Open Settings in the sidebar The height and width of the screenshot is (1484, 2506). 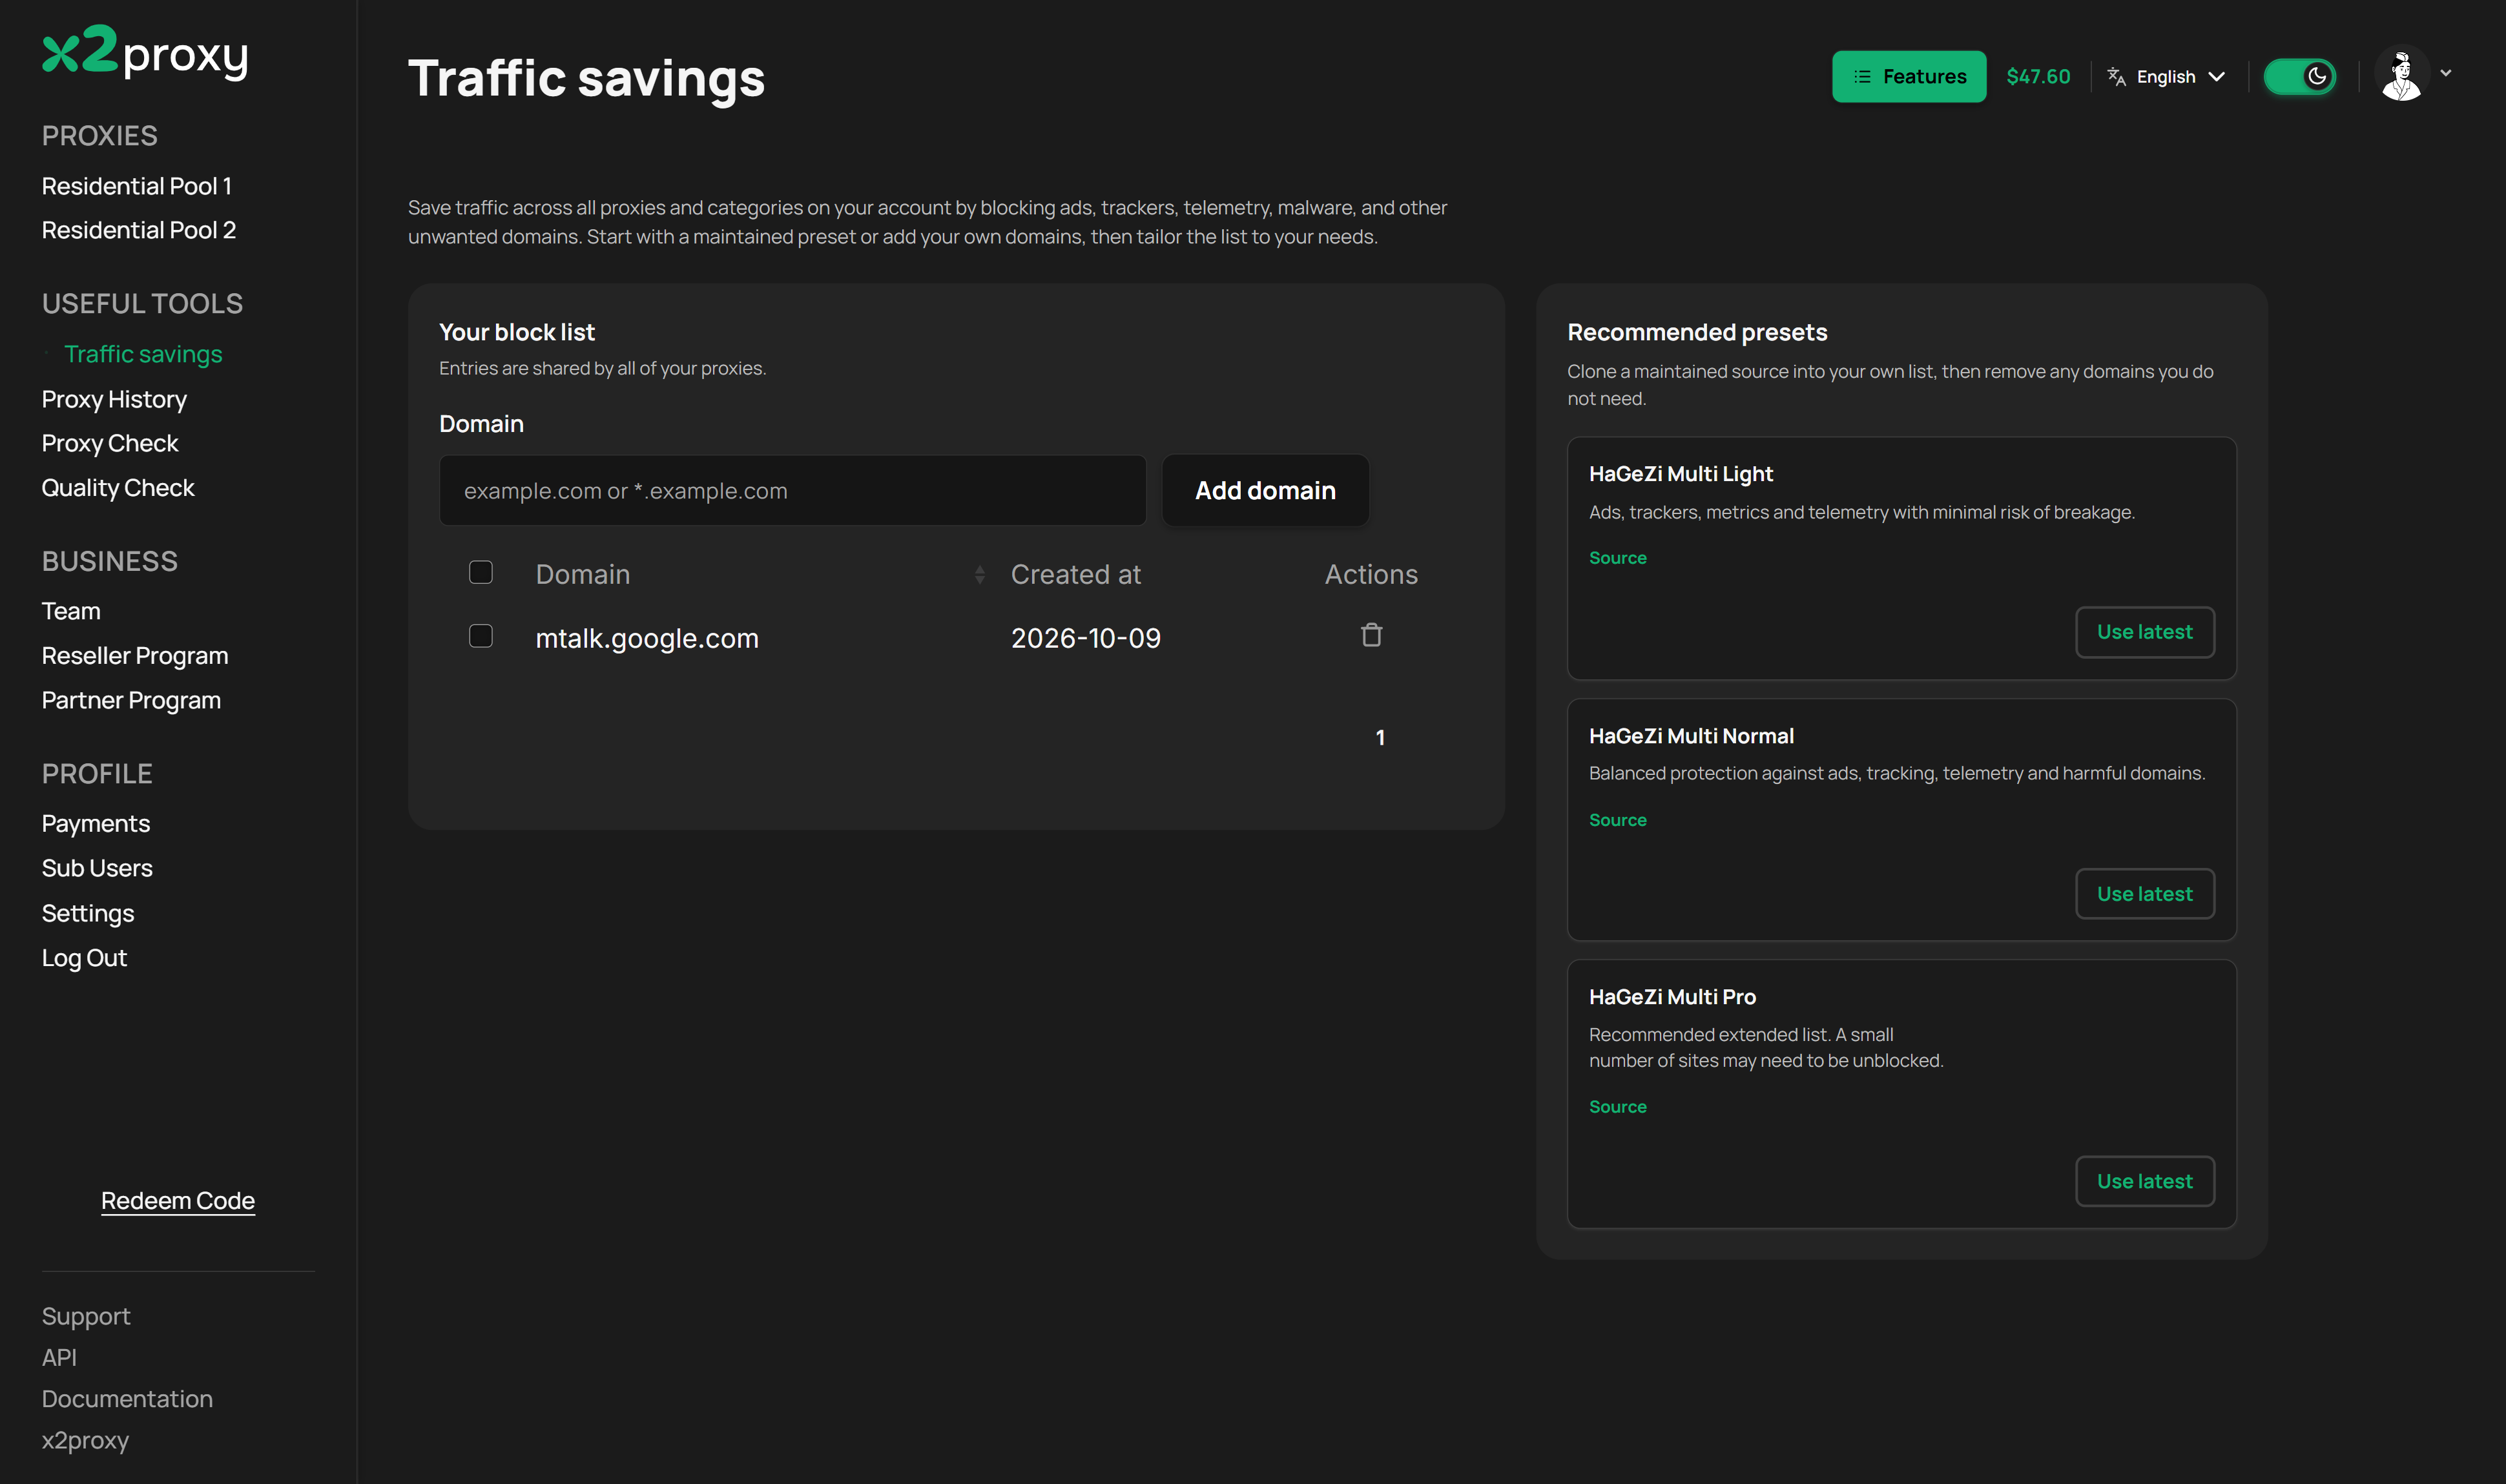click(x=88, y=913)
